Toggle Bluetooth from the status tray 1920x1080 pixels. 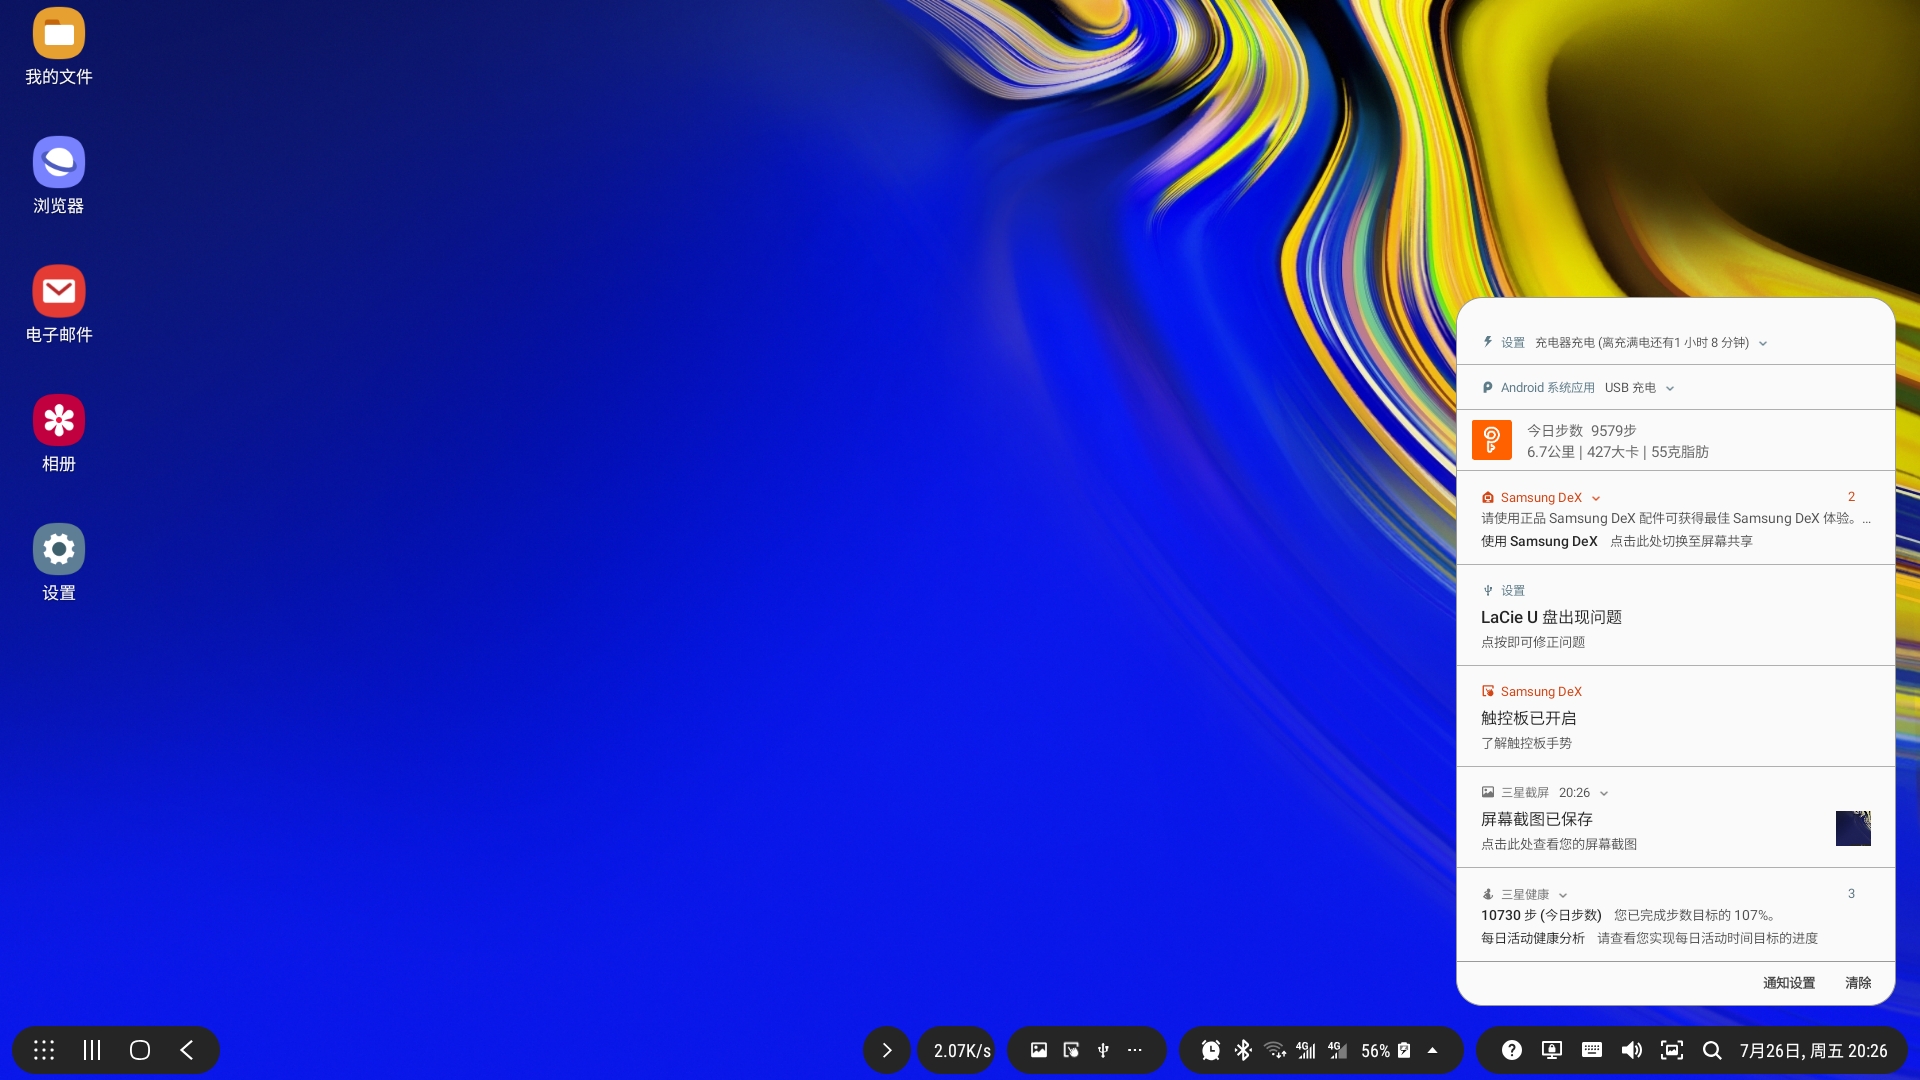(1243, 1050)
